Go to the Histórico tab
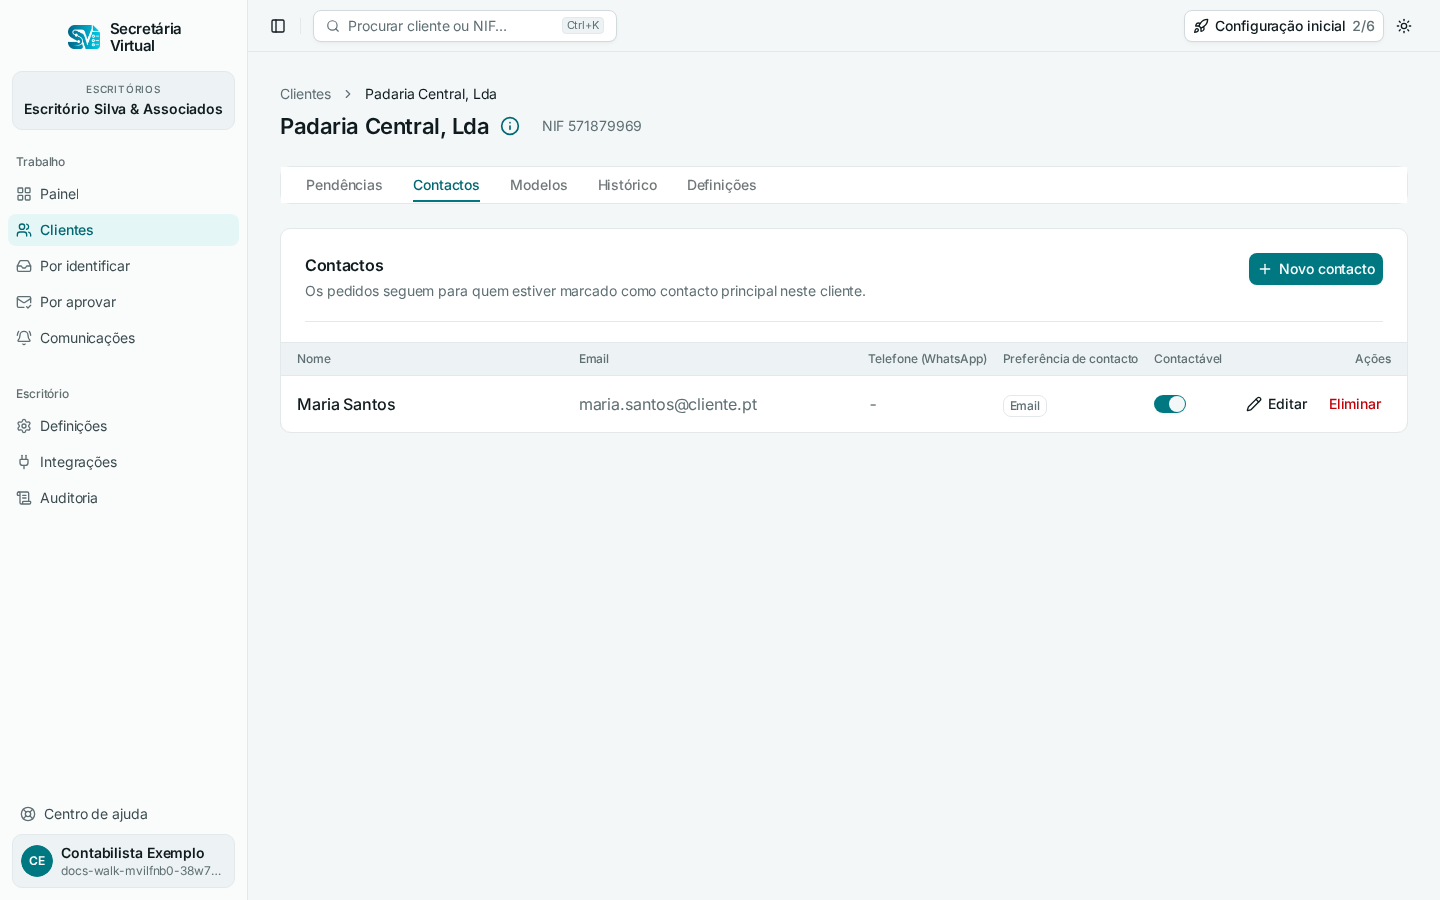The width and height of the screenshot is (1440, 900). click(x=627, y=185)
